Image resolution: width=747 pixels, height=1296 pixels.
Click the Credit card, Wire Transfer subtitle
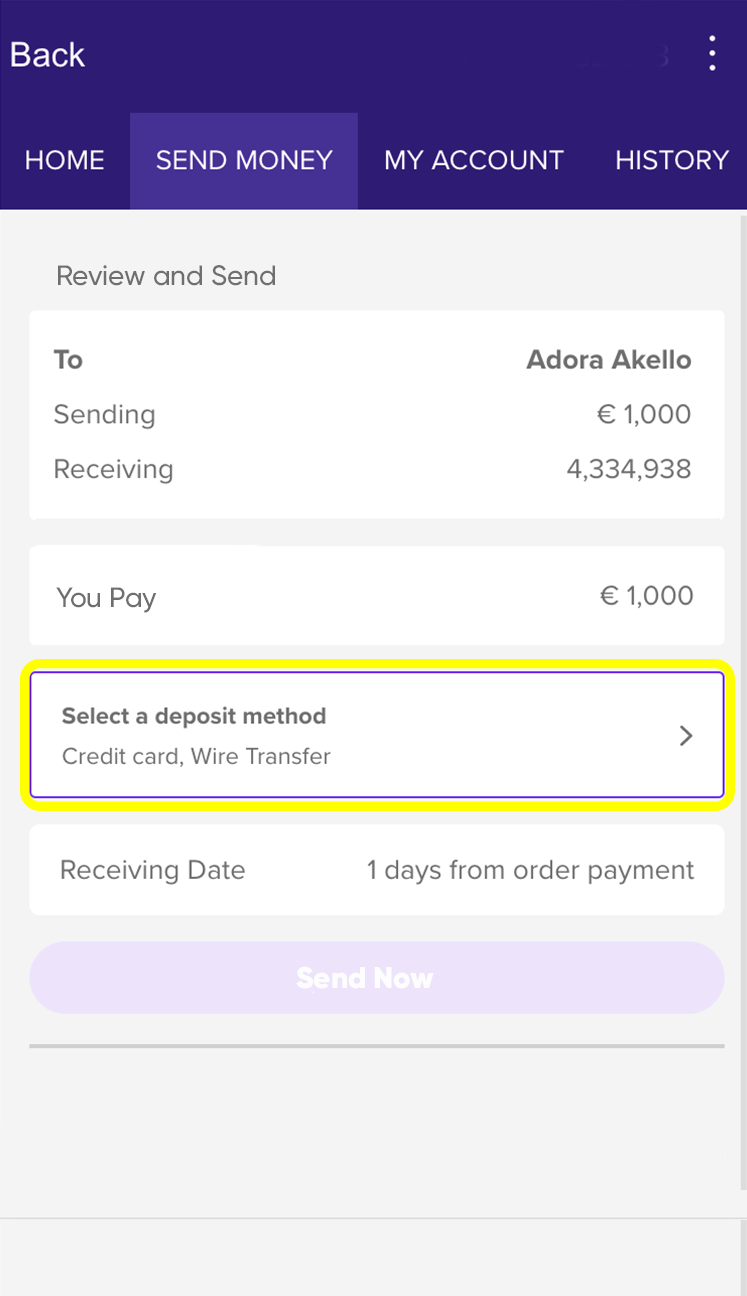[196, 756]
